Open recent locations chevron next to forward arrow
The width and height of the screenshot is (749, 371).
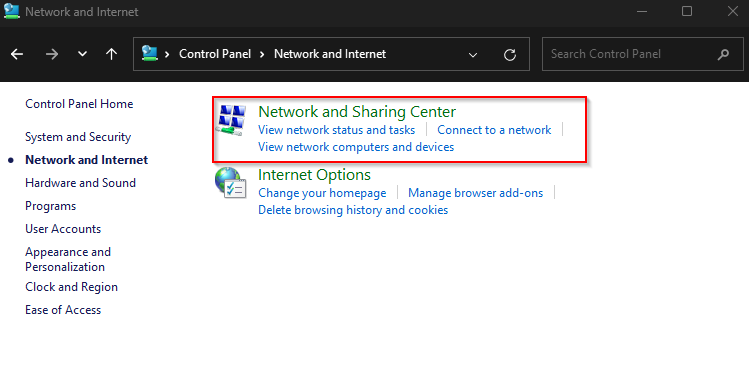[x=82, y=54]
